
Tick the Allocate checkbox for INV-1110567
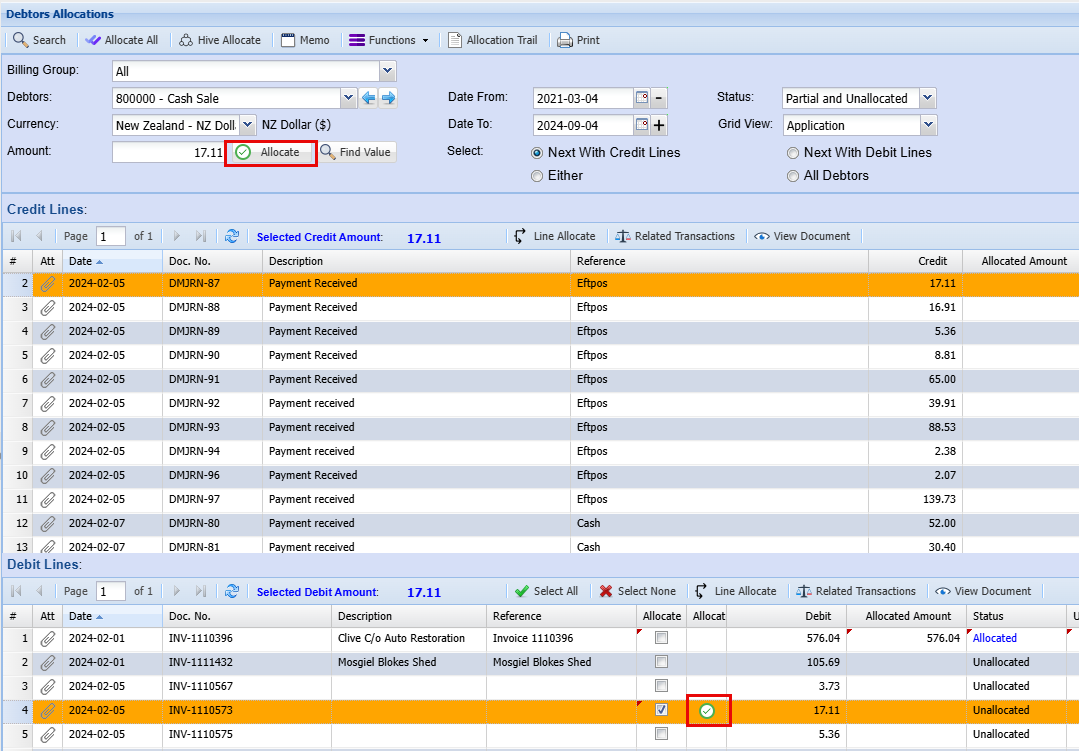pyautogui.click(x=661, y=686)
